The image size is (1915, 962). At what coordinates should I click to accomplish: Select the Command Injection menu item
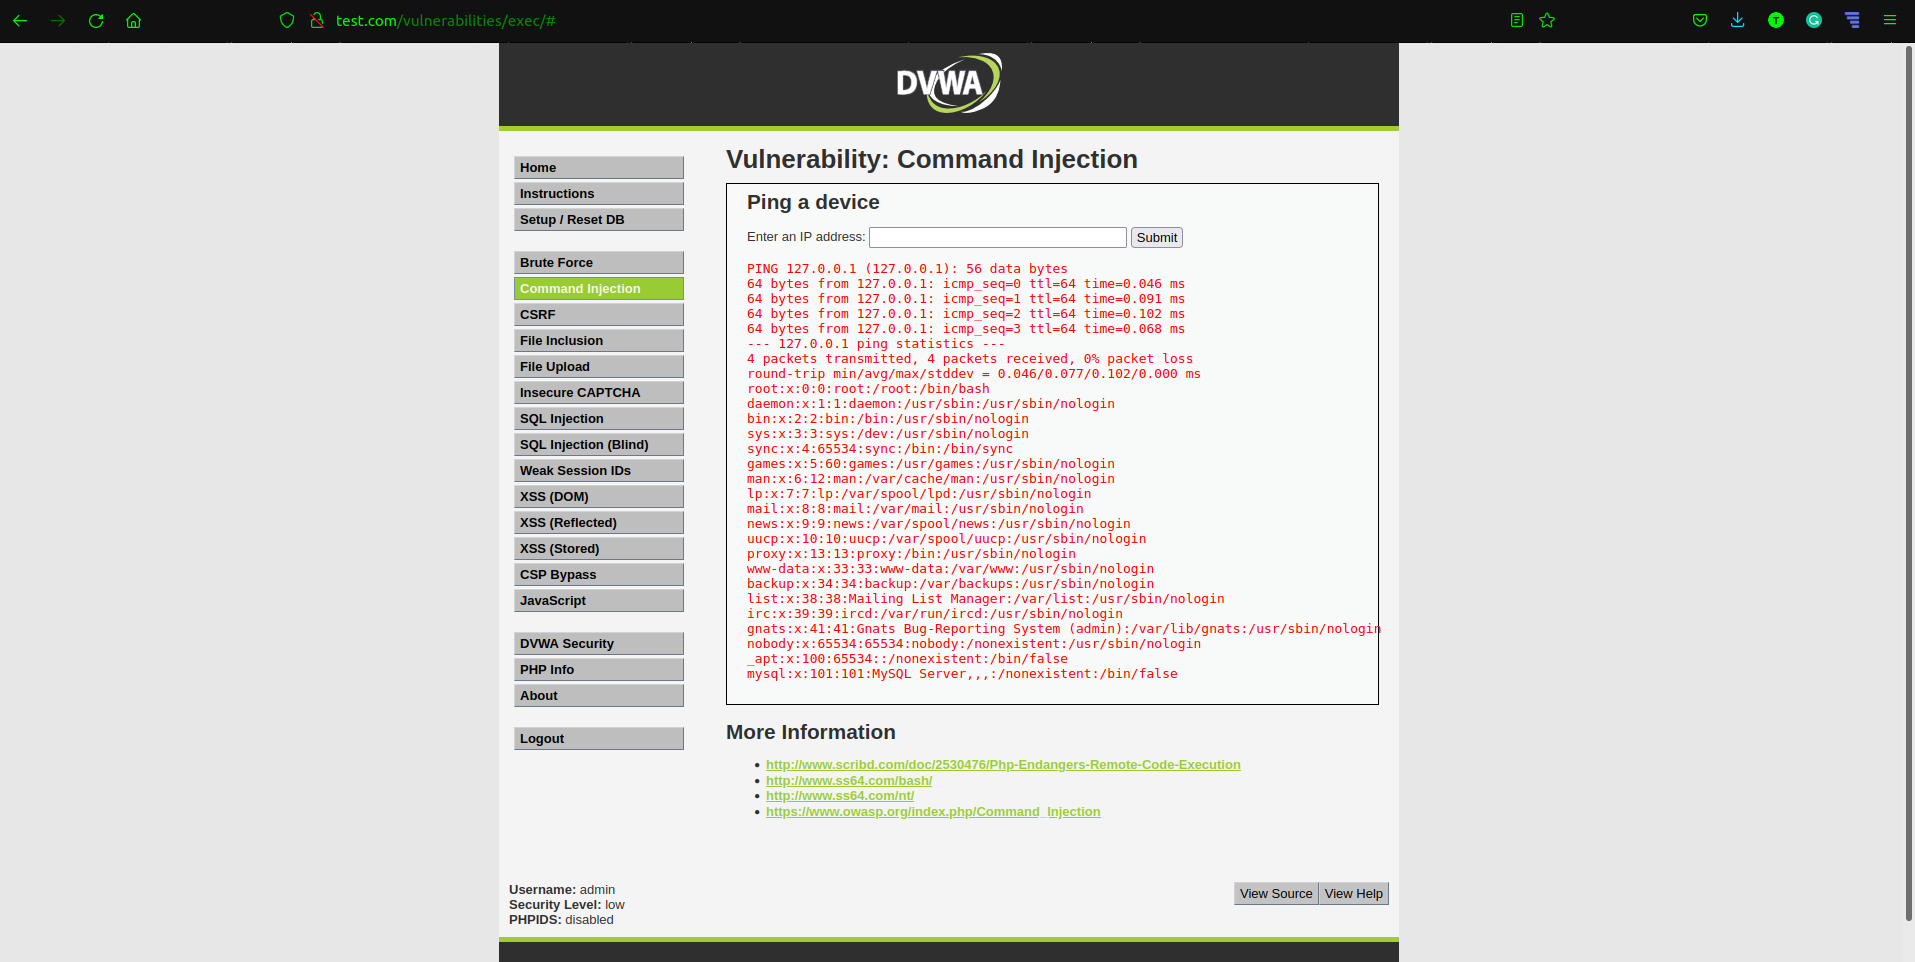(599, 288)
